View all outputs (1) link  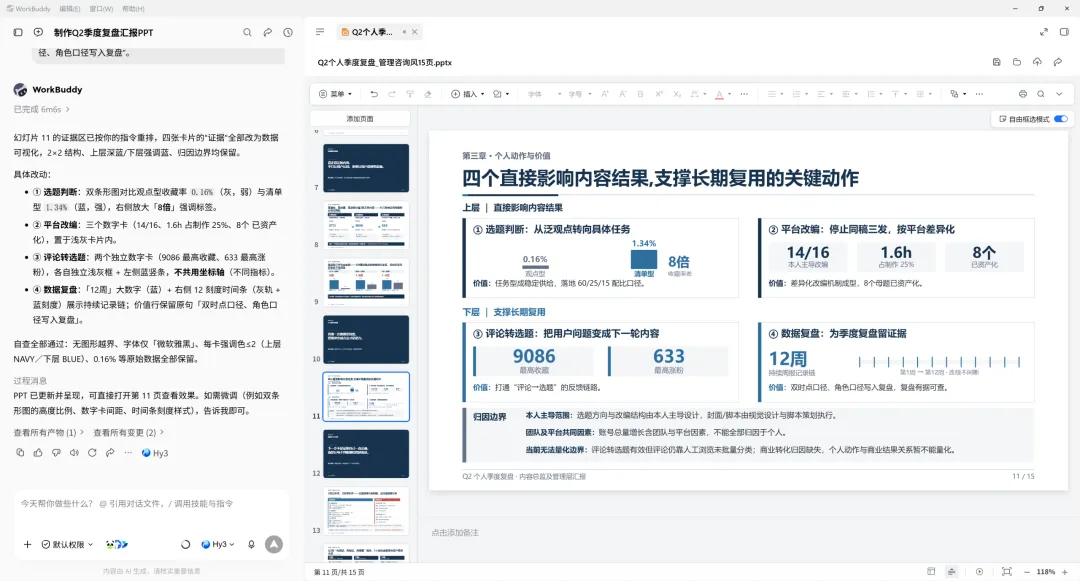[x=48, y=432]
